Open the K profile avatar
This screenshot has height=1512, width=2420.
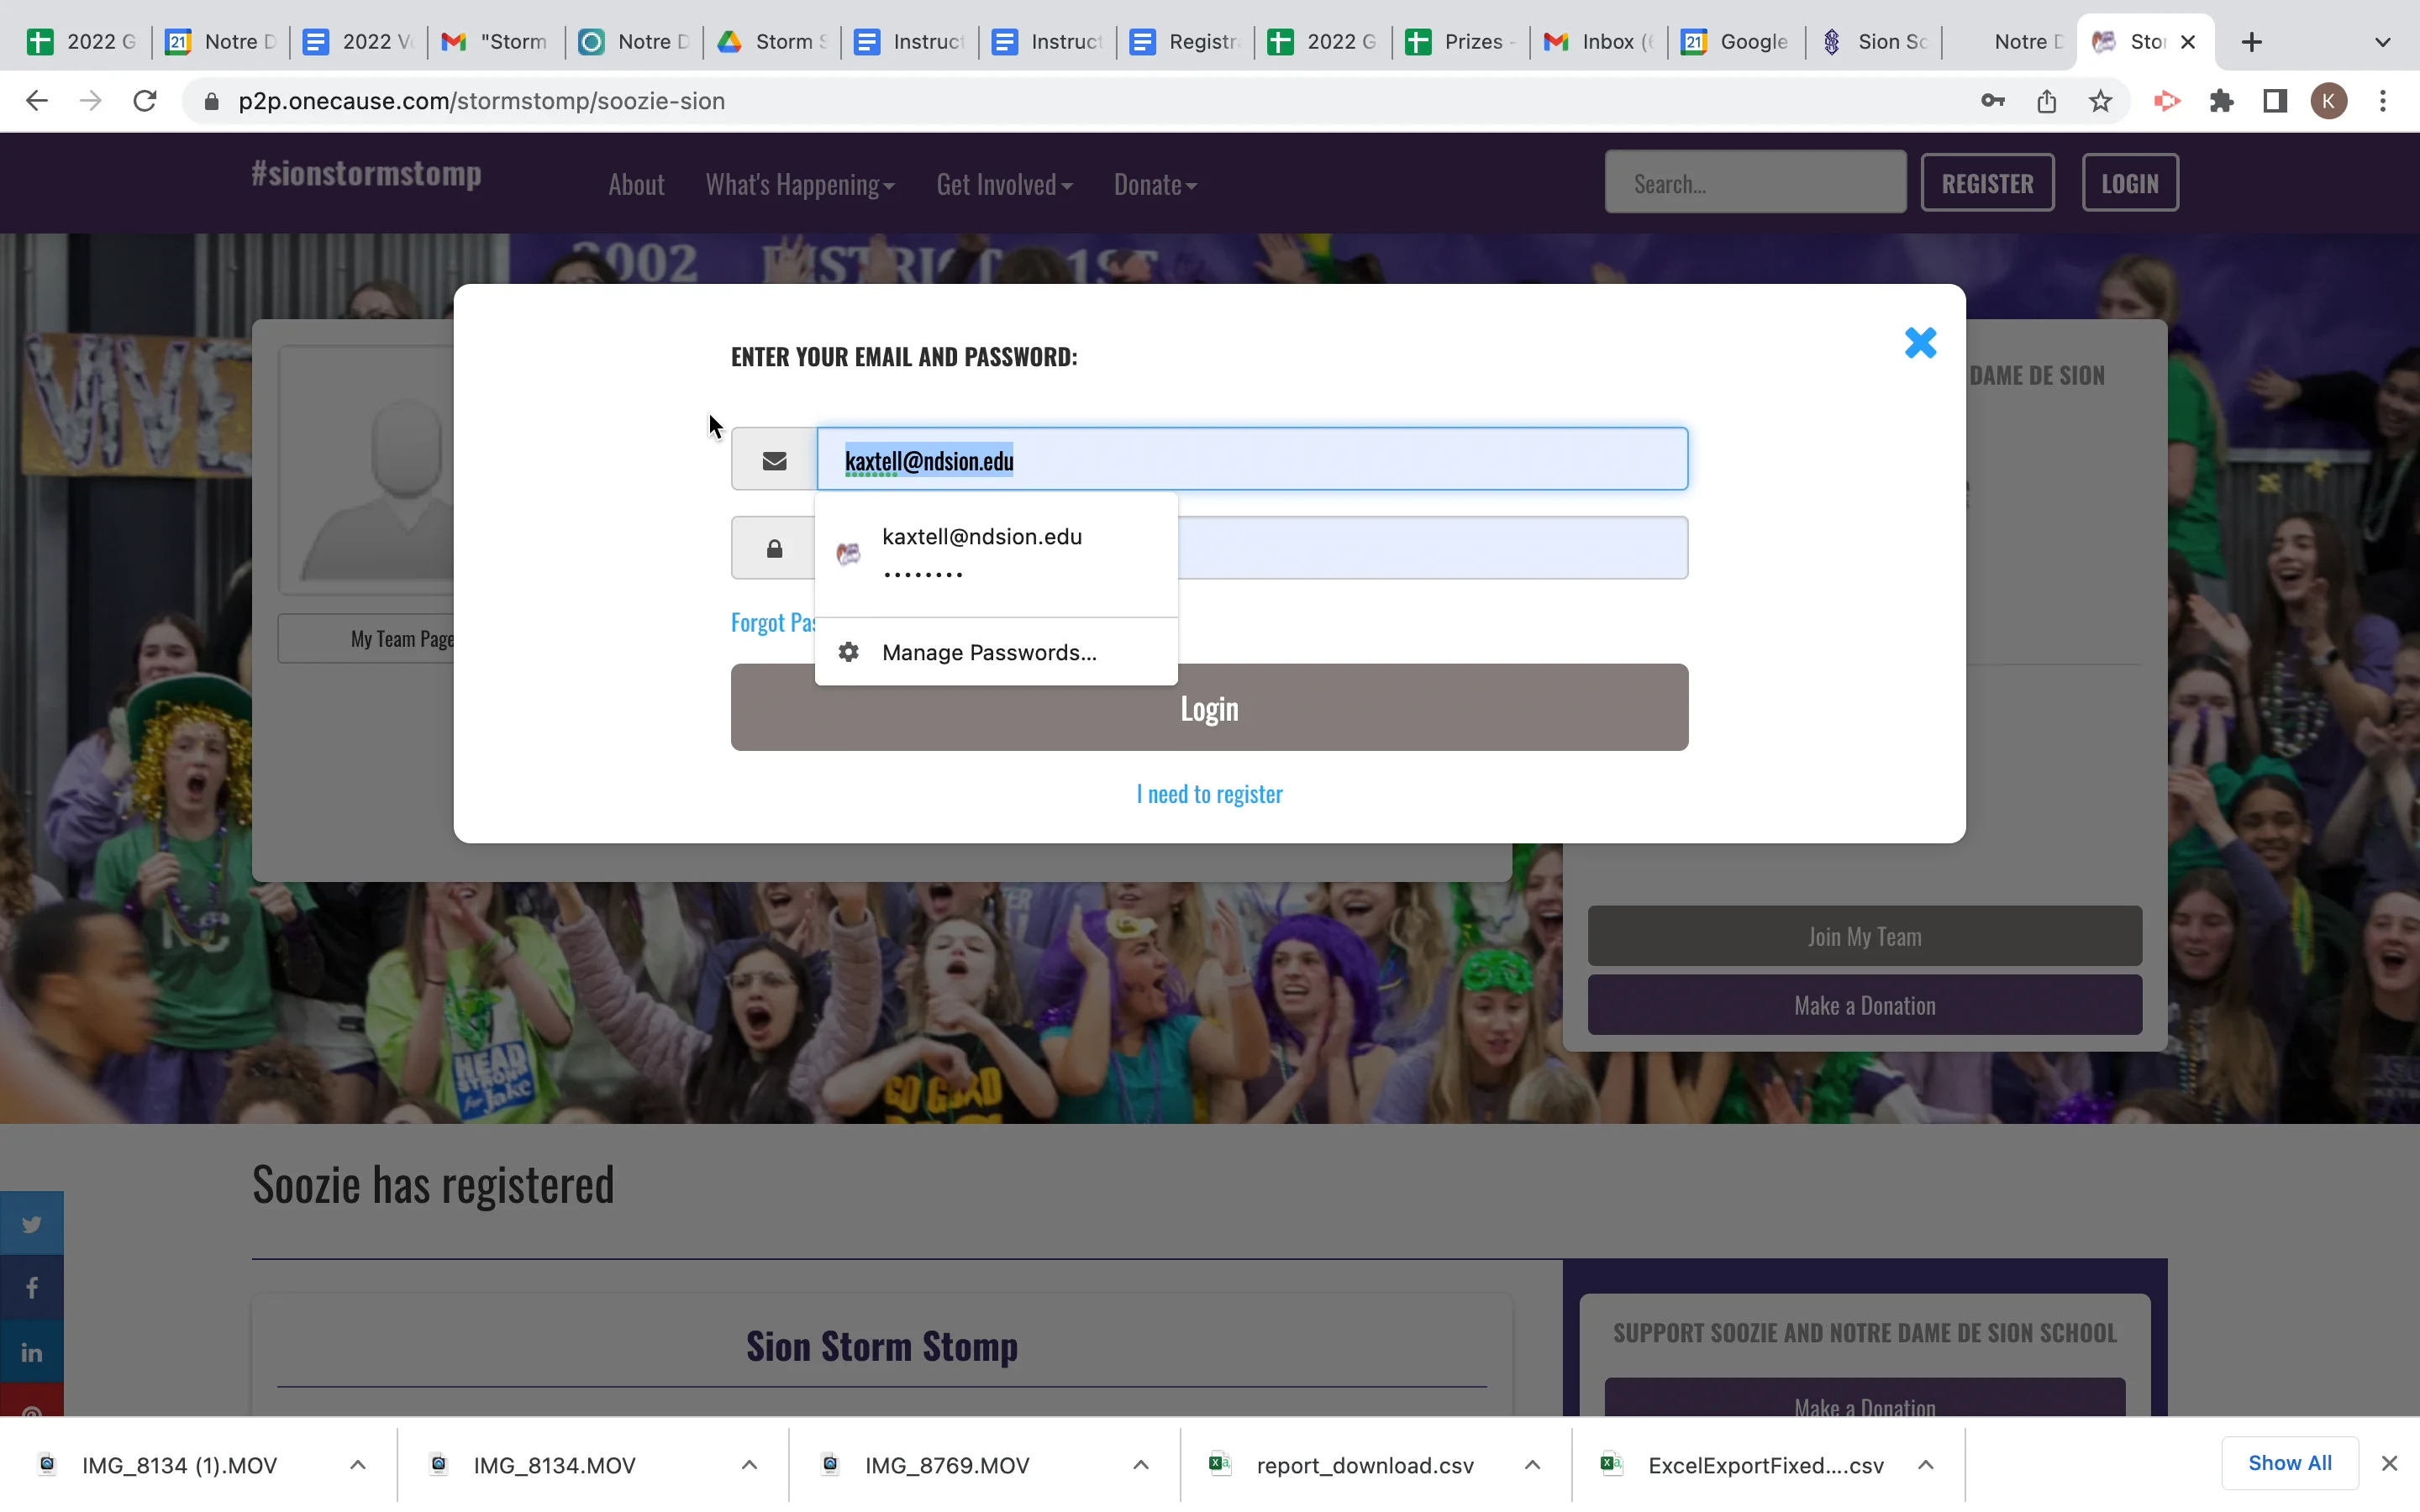(2329, 101)
